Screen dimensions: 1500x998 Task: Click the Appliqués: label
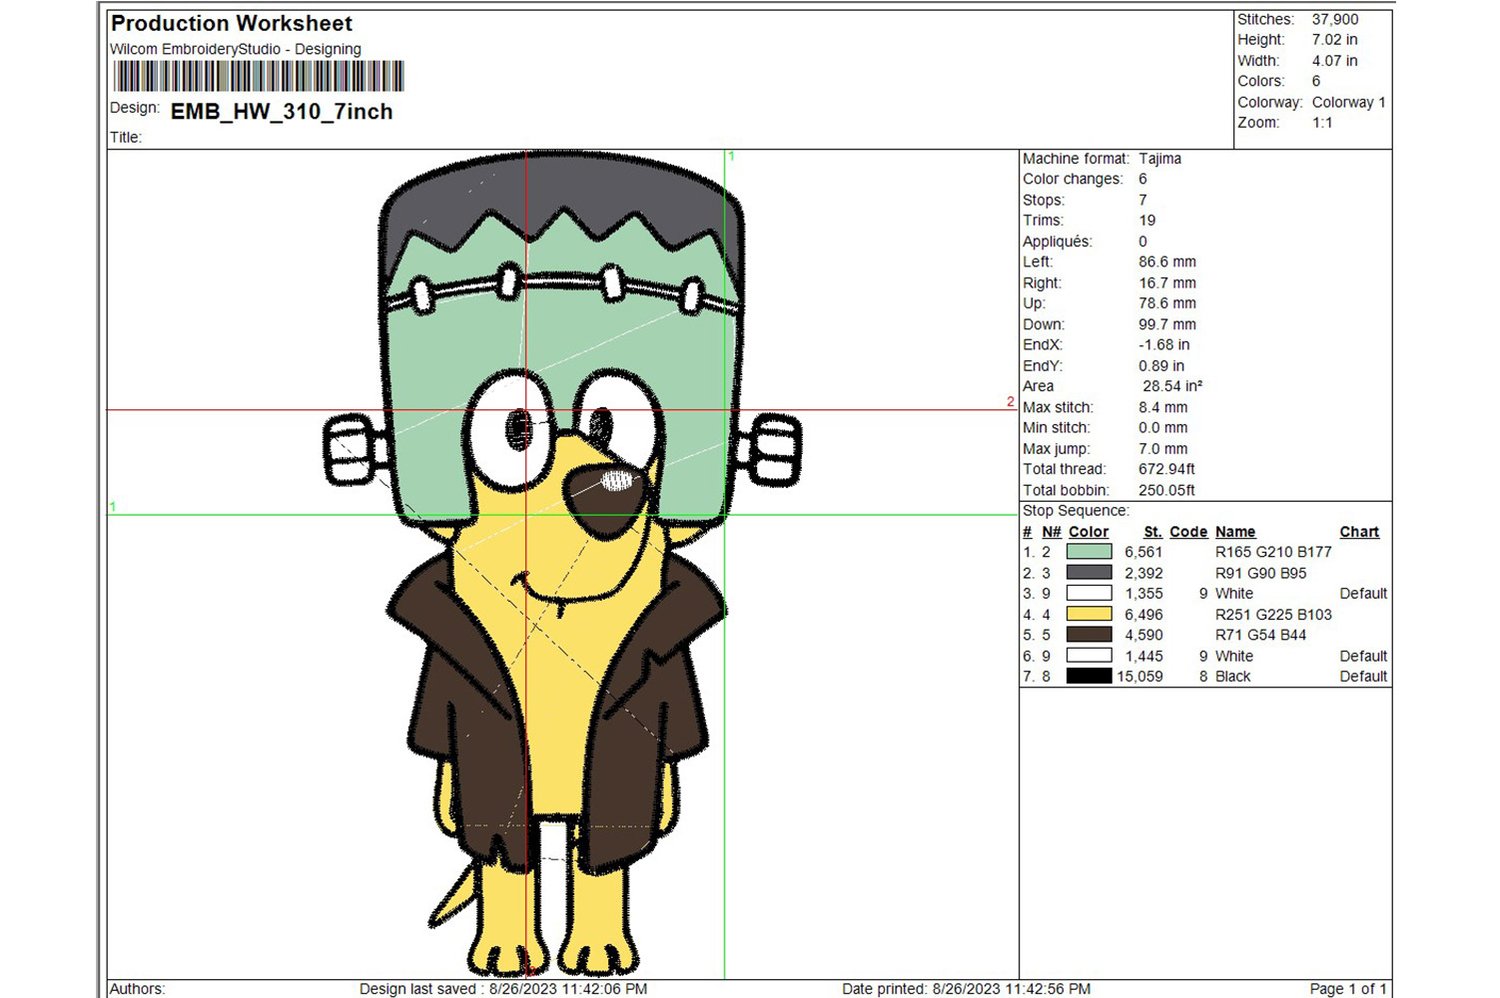pyautogui.click(x=1057, y=242)
